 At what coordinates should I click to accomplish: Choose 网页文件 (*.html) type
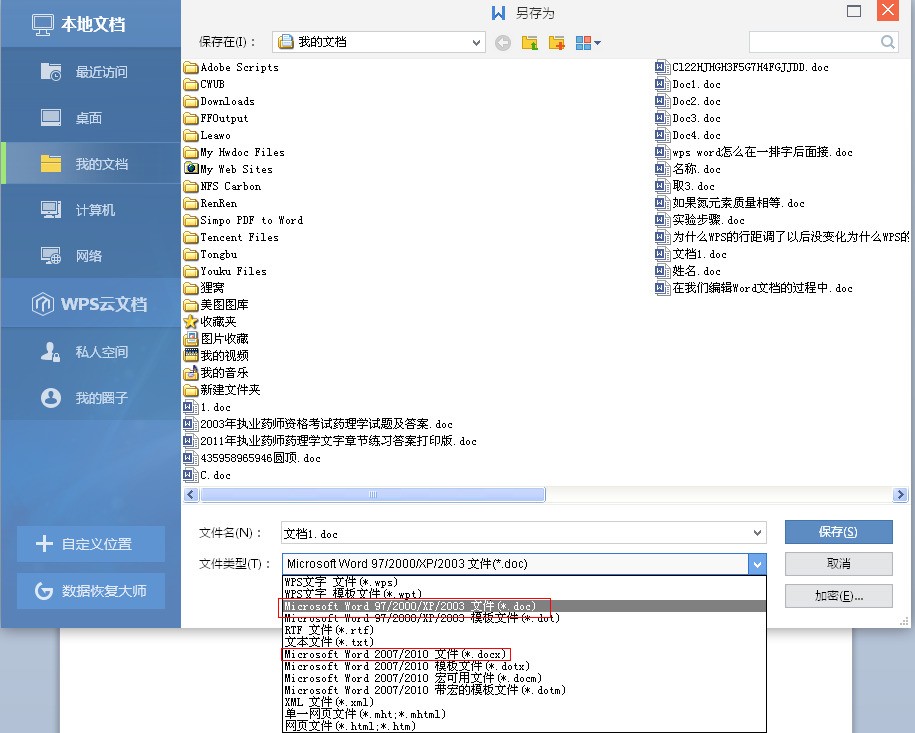click(x=524, y=726)
